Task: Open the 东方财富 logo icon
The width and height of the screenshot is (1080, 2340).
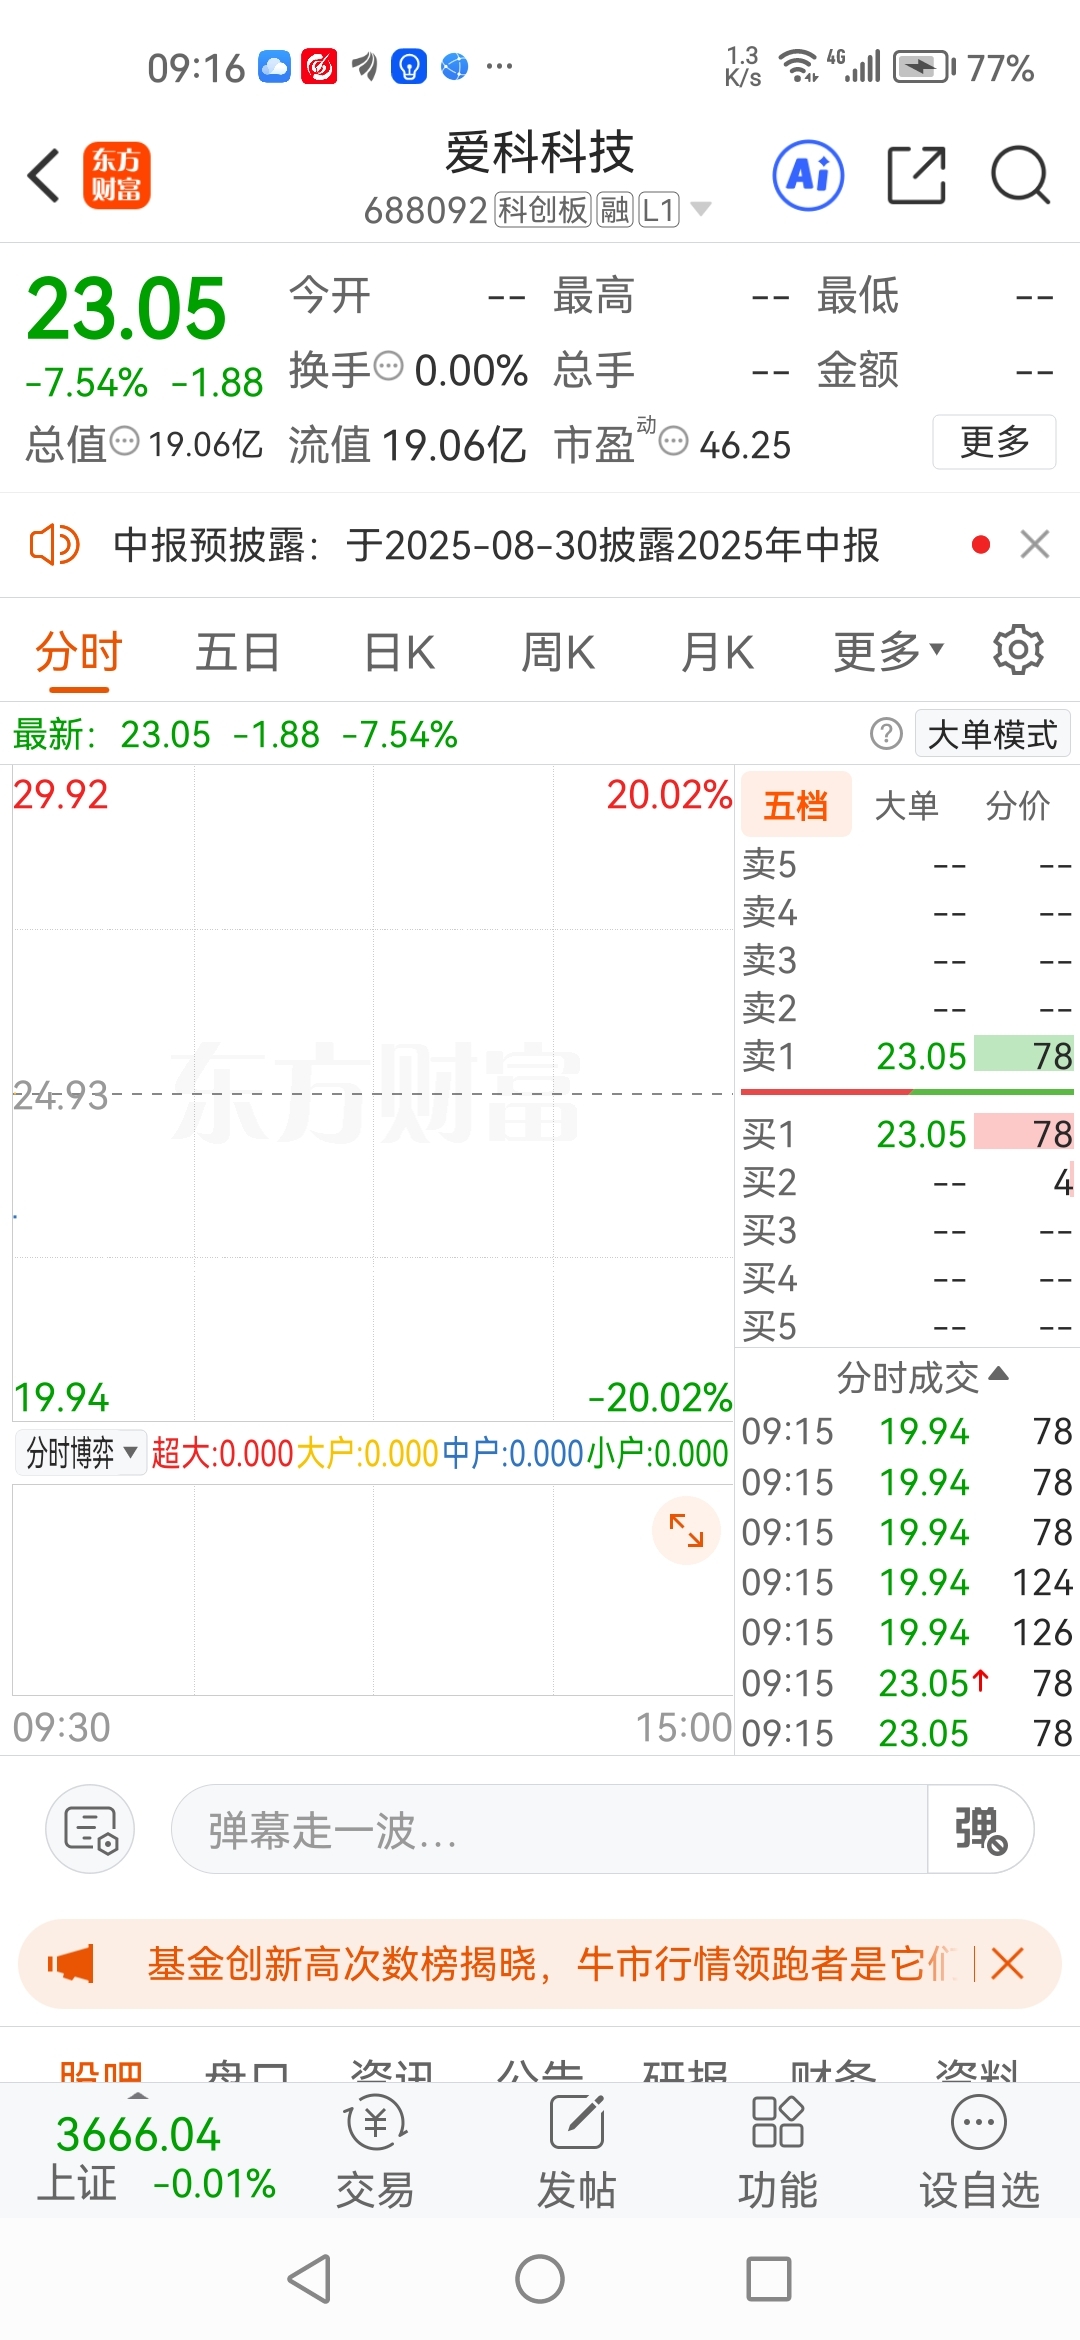Action: pyautogui.click(x=117, y=175)
